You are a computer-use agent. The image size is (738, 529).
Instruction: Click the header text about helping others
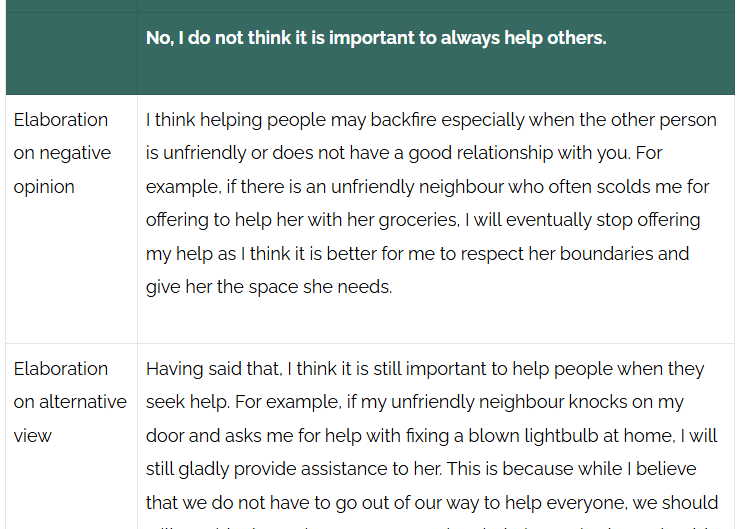(x=376, y=38)
